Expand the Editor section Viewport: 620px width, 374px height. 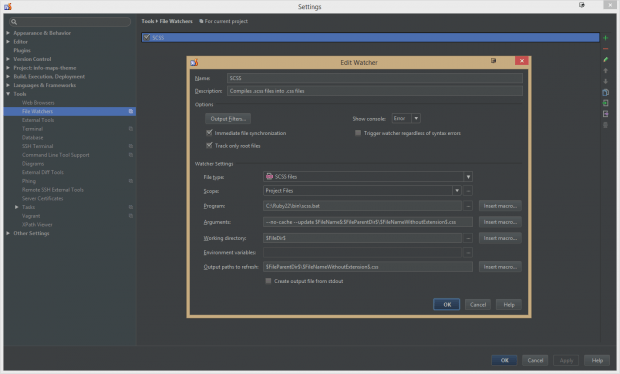click(x=8, y=42)
